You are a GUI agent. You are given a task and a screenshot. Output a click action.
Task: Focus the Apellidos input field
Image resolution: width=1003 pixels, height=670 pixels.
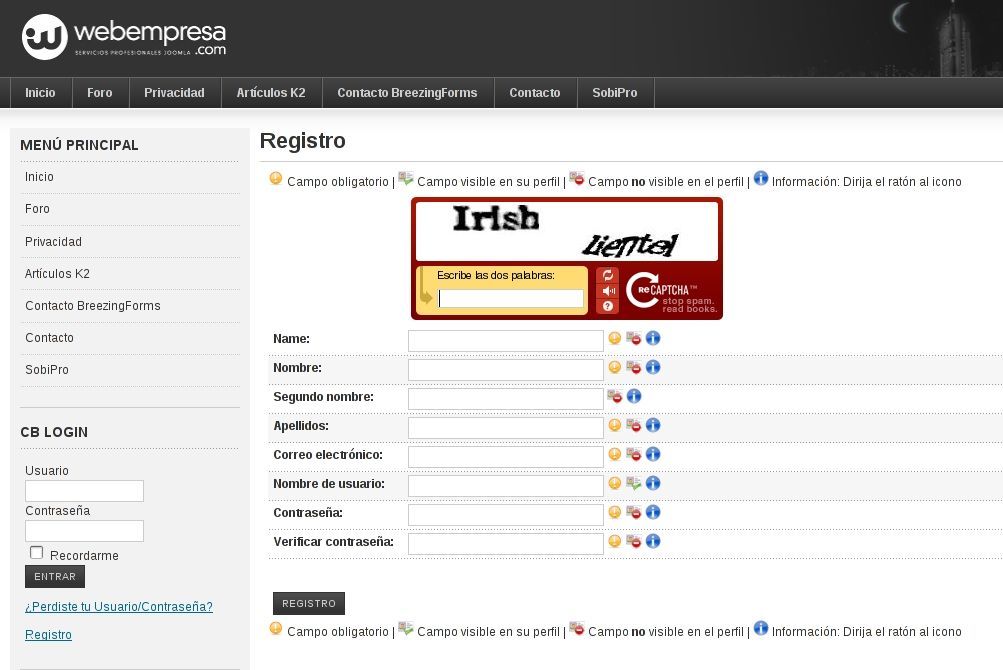(506, 428)
